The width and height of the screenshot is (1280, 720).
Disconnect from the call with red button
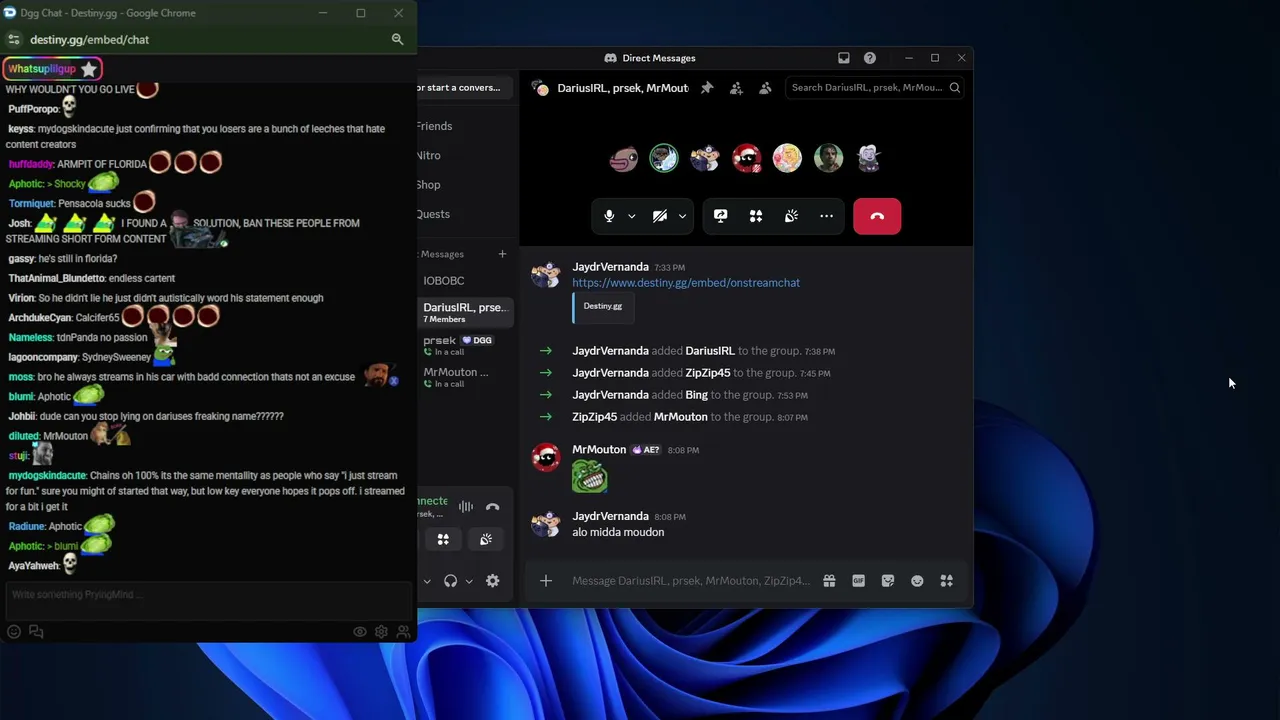(x=877, y=216)
